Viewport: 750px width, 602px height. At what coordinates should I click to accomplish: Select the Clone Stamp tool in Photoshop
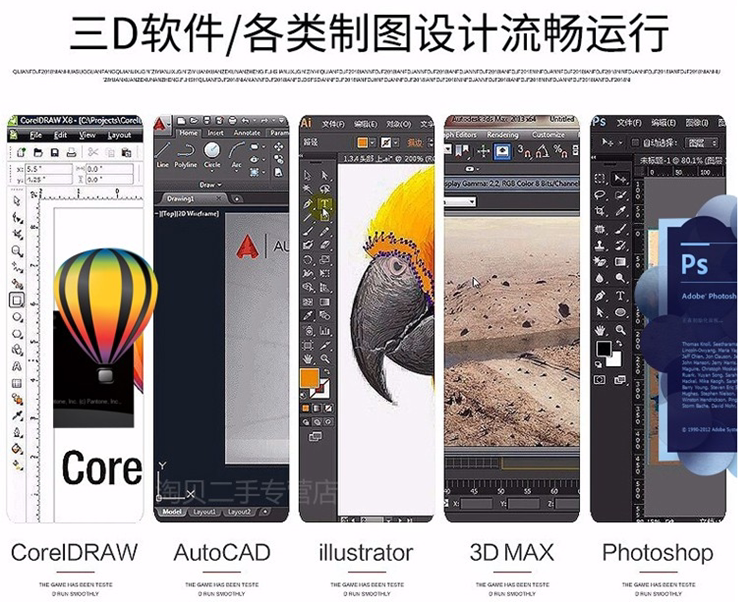(x=600, y=246)
